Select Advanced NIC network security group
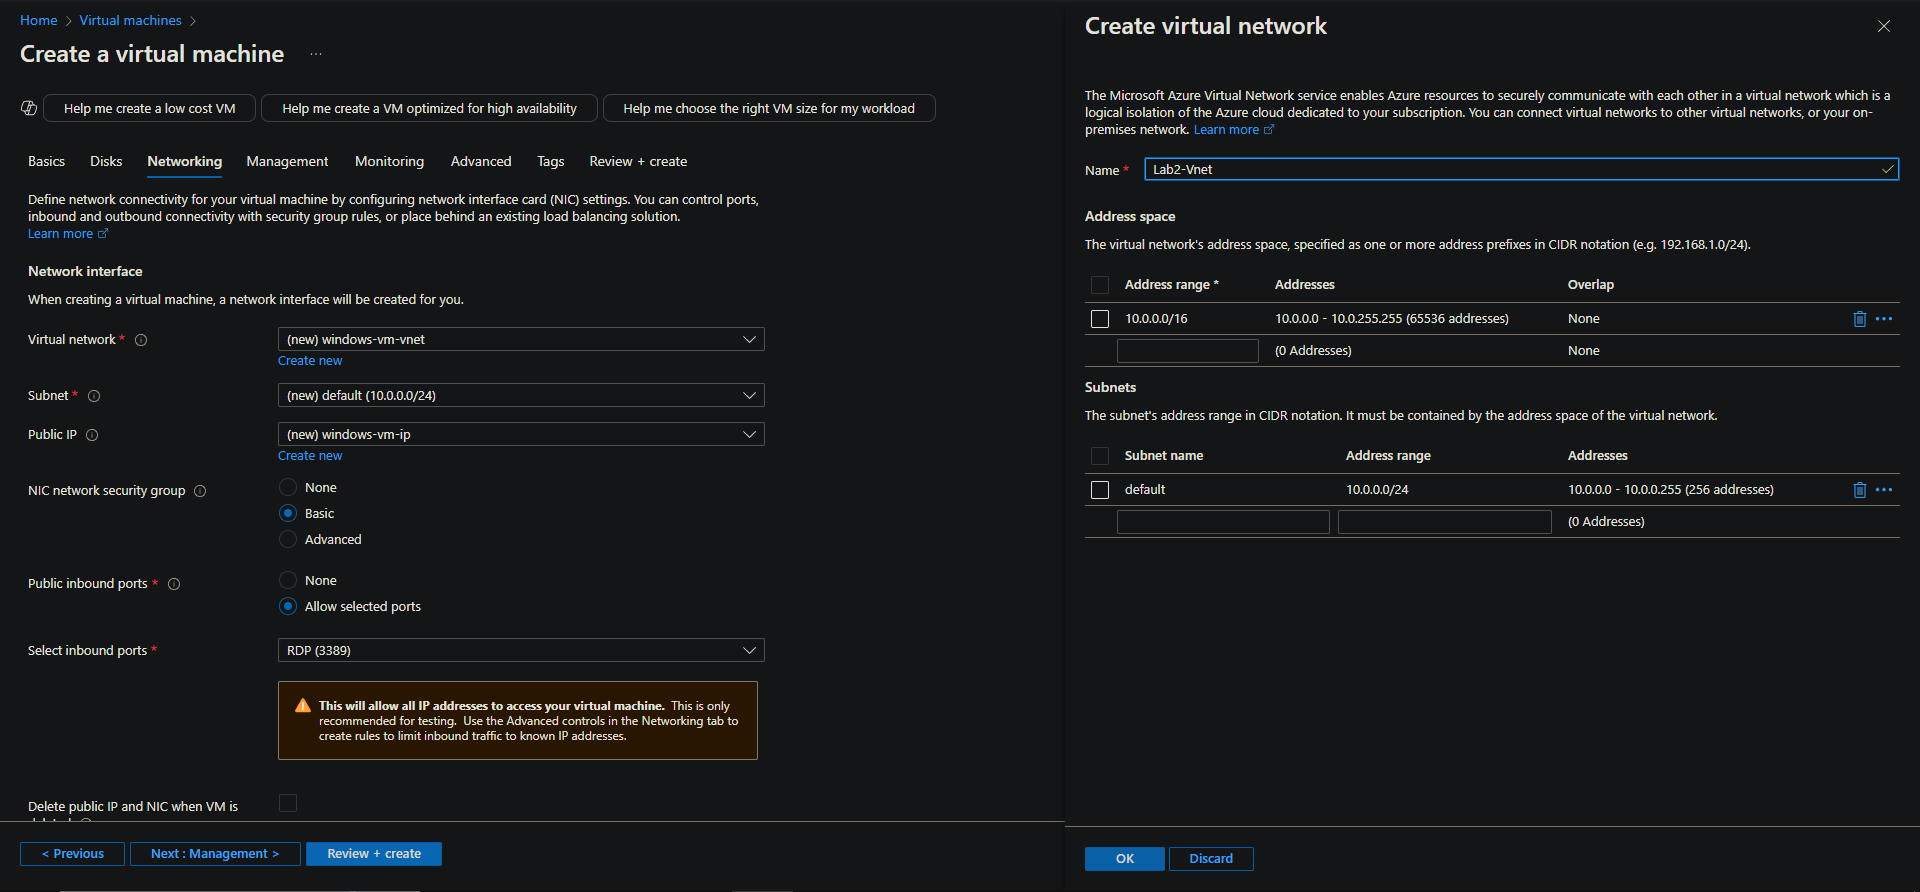1920x892 pixels. [288, 539]
